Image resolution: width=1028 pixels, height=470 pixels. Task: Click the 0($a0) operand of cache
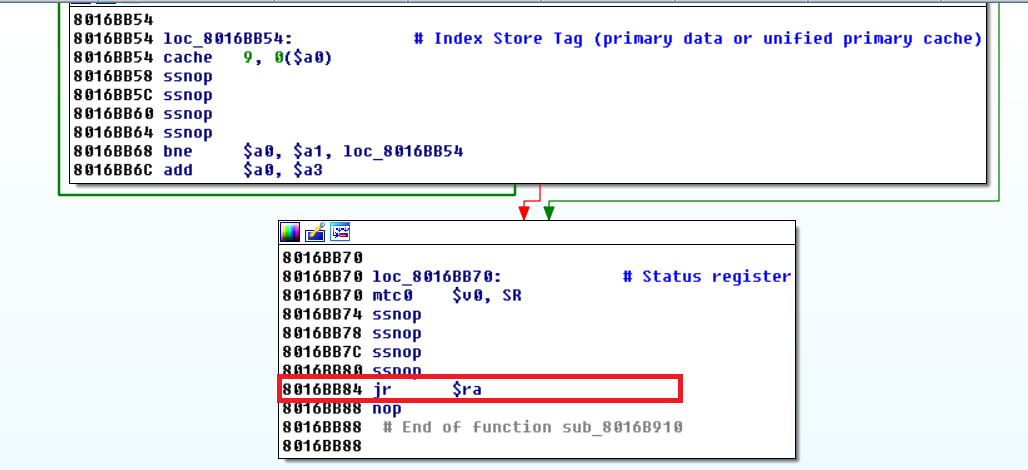point(302,58)
